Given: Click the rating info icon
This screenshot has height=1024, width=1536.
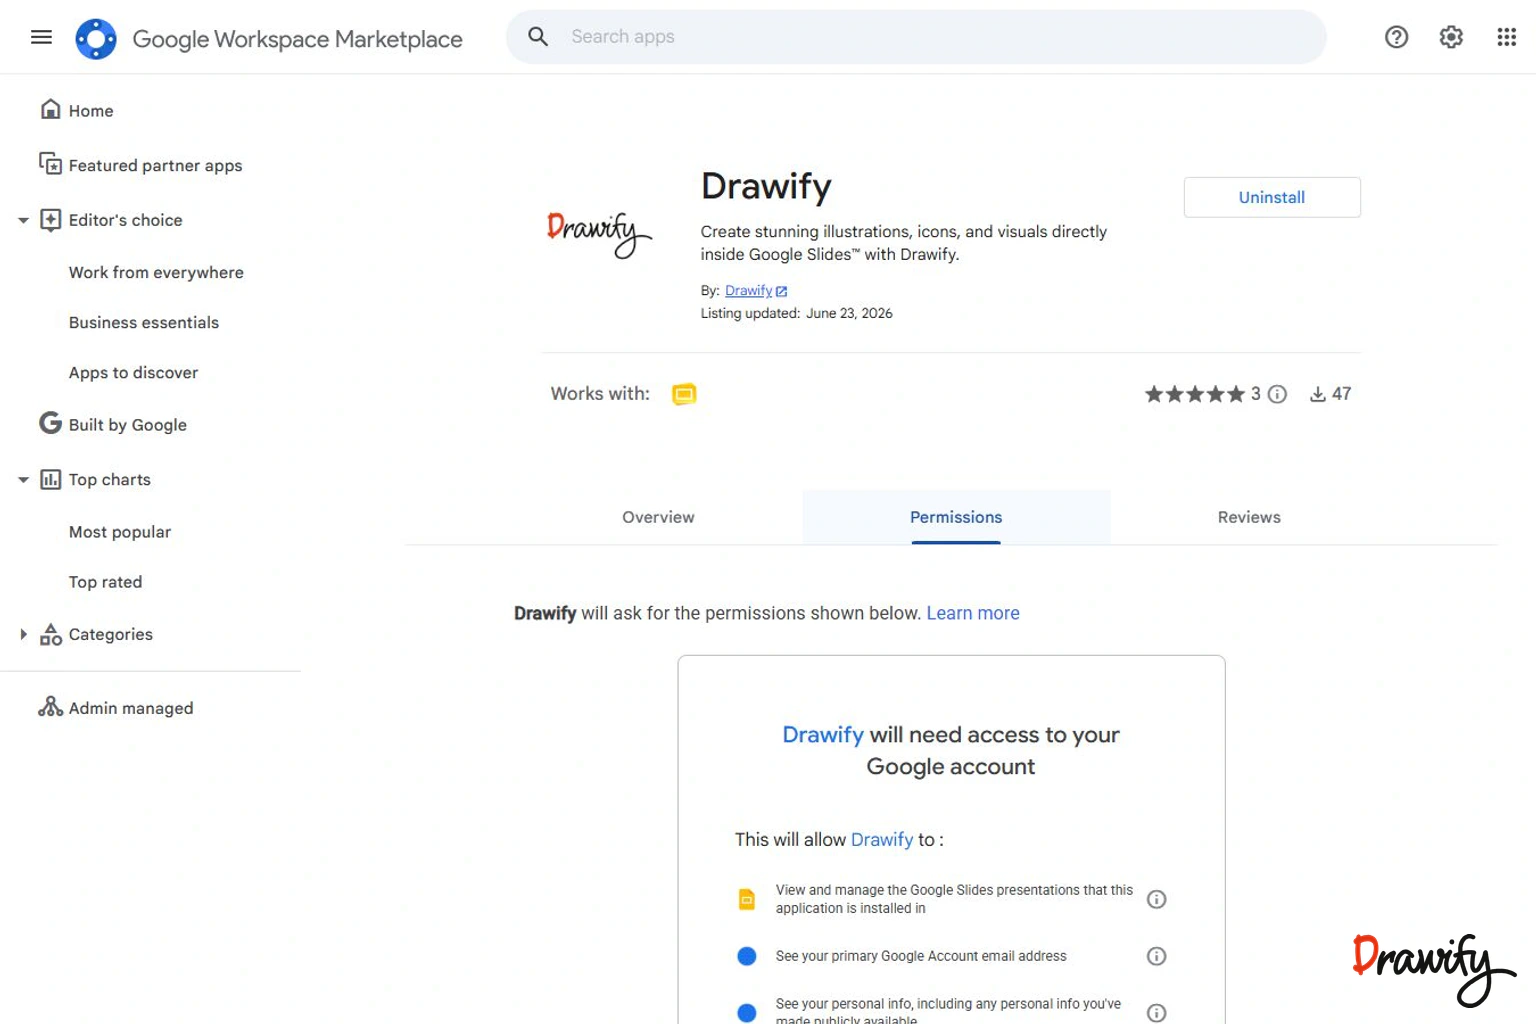Looking at the screenshot, I should click(1277, 394).
